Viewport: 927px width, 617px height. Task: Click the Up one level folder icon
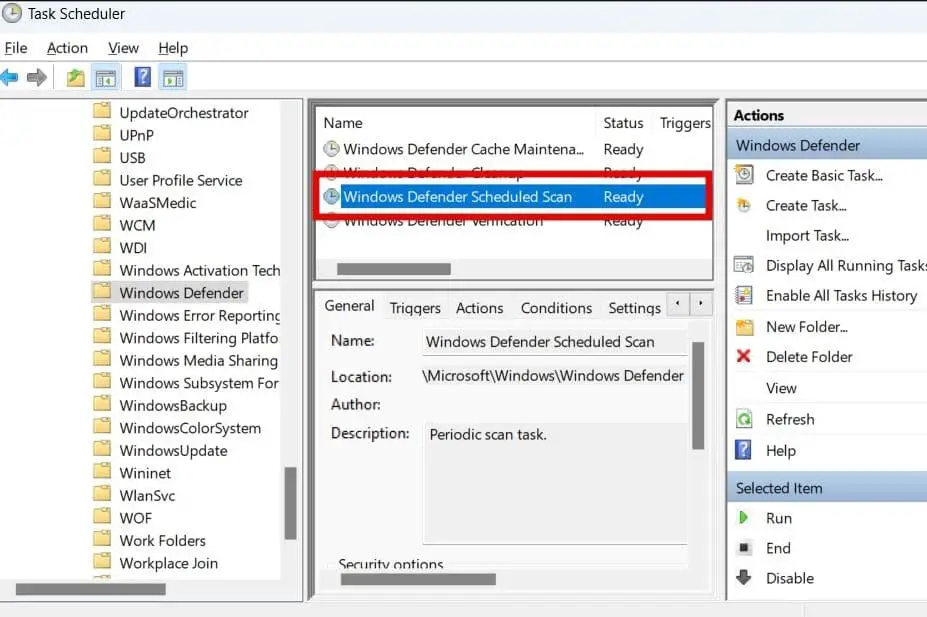pyautogui.click(x=75, y=77)
